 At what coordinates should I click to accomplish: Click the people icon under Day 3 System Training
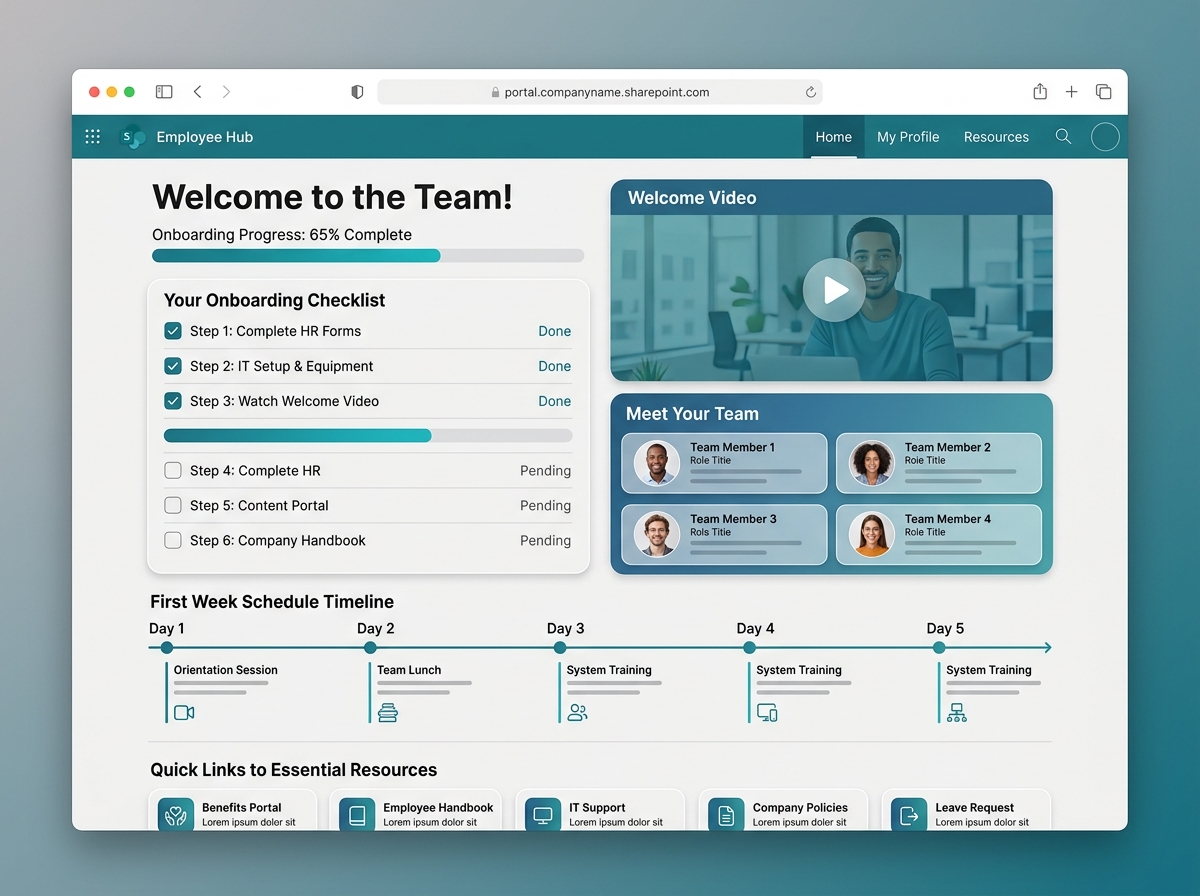(577, 713)
